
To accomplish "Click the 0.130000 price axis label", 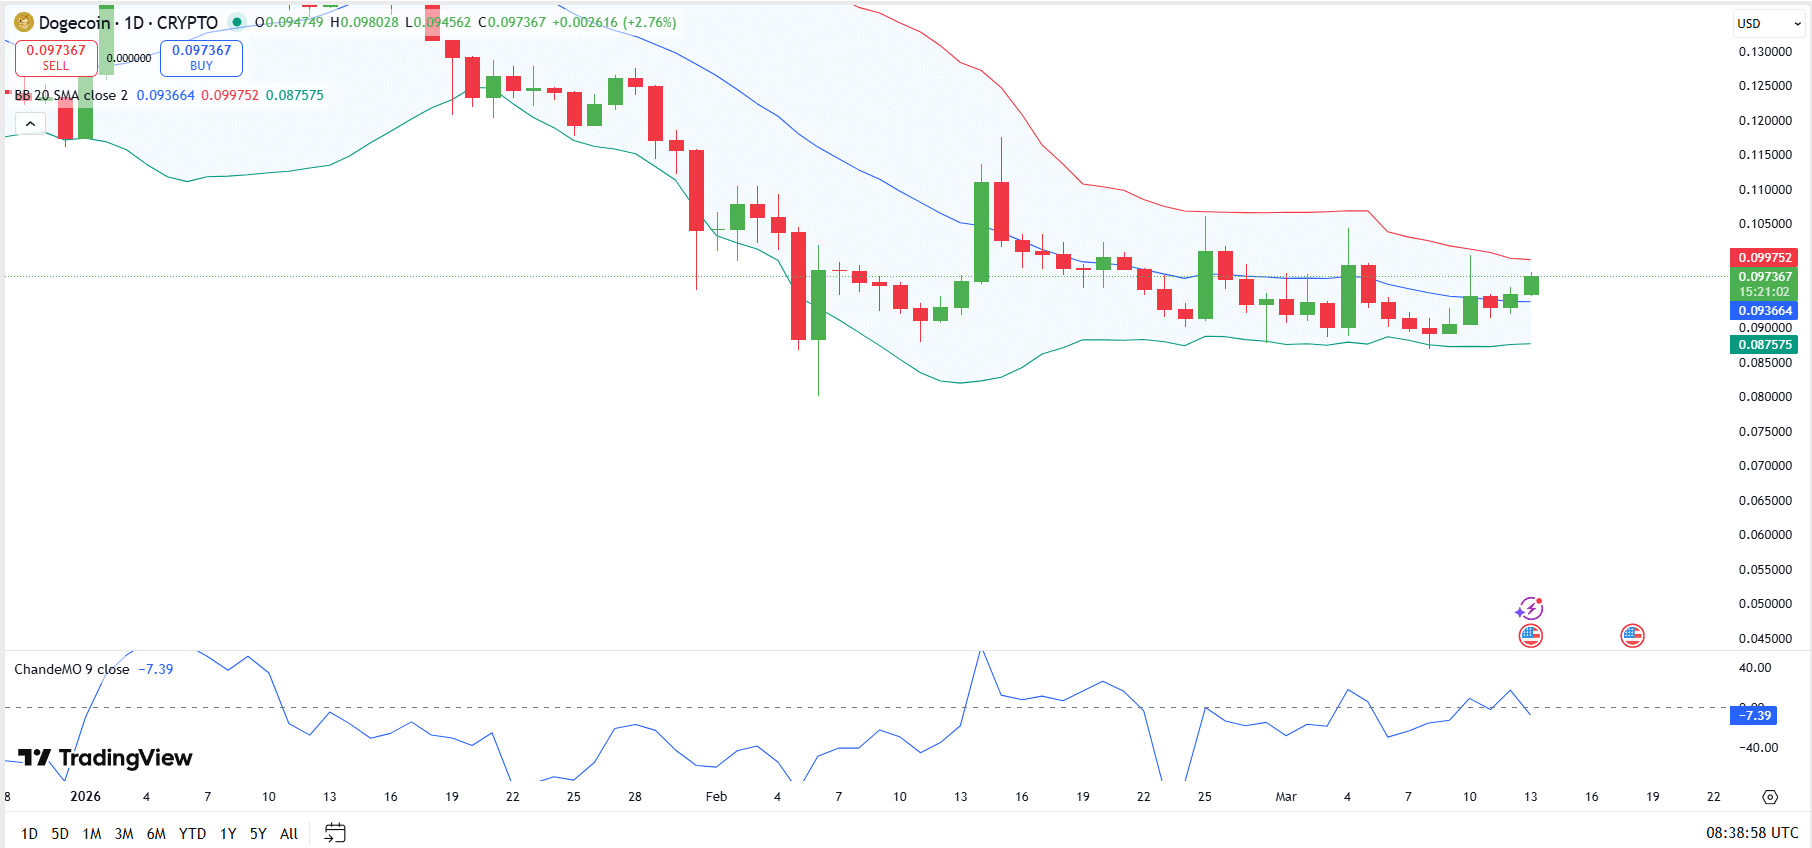I will [1765, 51].
